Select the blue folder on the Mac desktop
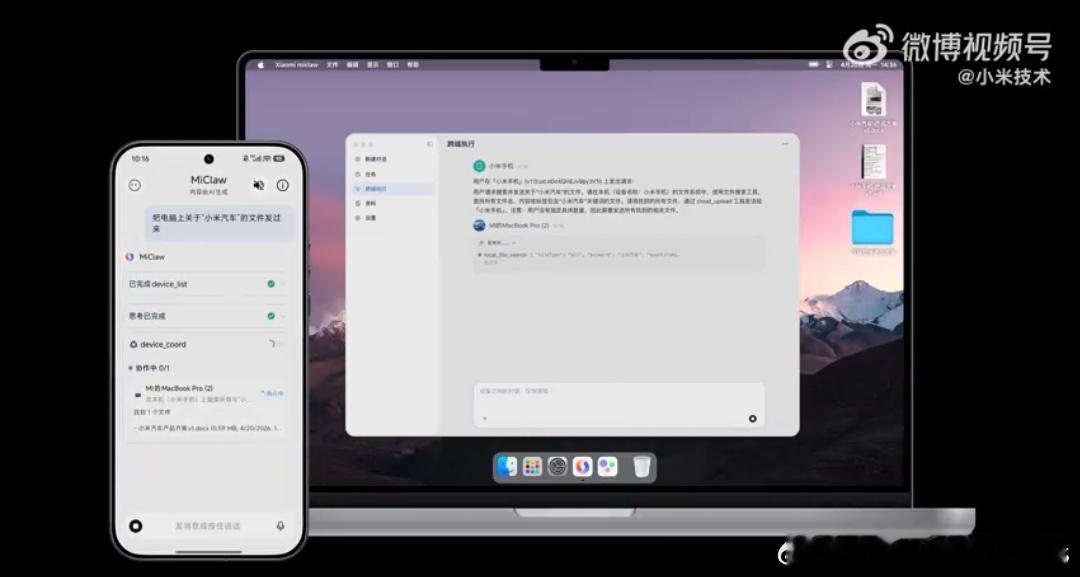This screenshot has width=1080, height=577. pos(873,227)
